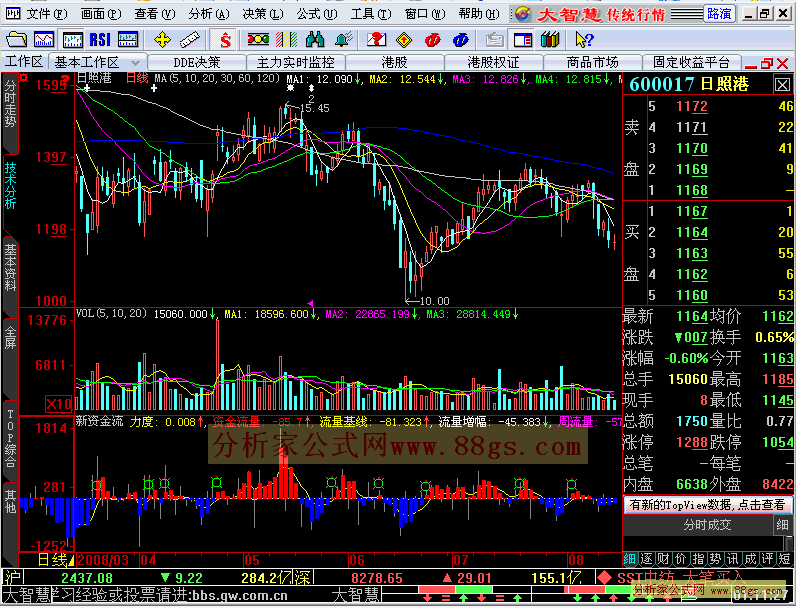Switch to the 港股 tab
Screen dimensions: 796x608
394,62
